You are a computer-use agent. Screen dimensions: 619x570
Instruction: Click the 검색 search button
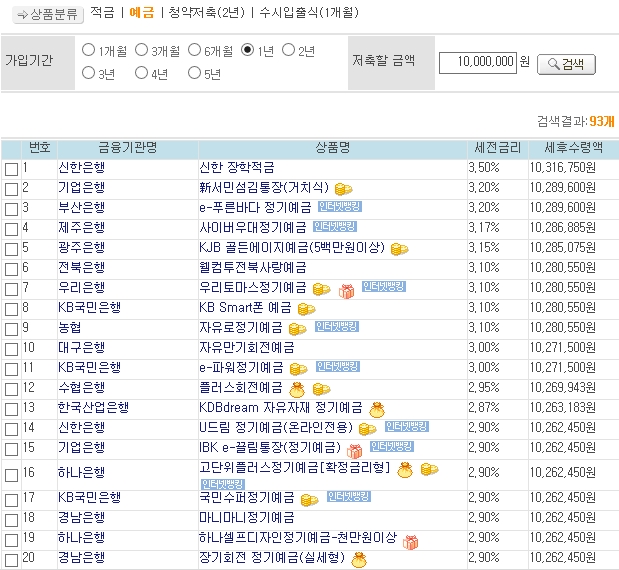click(566, 64)
